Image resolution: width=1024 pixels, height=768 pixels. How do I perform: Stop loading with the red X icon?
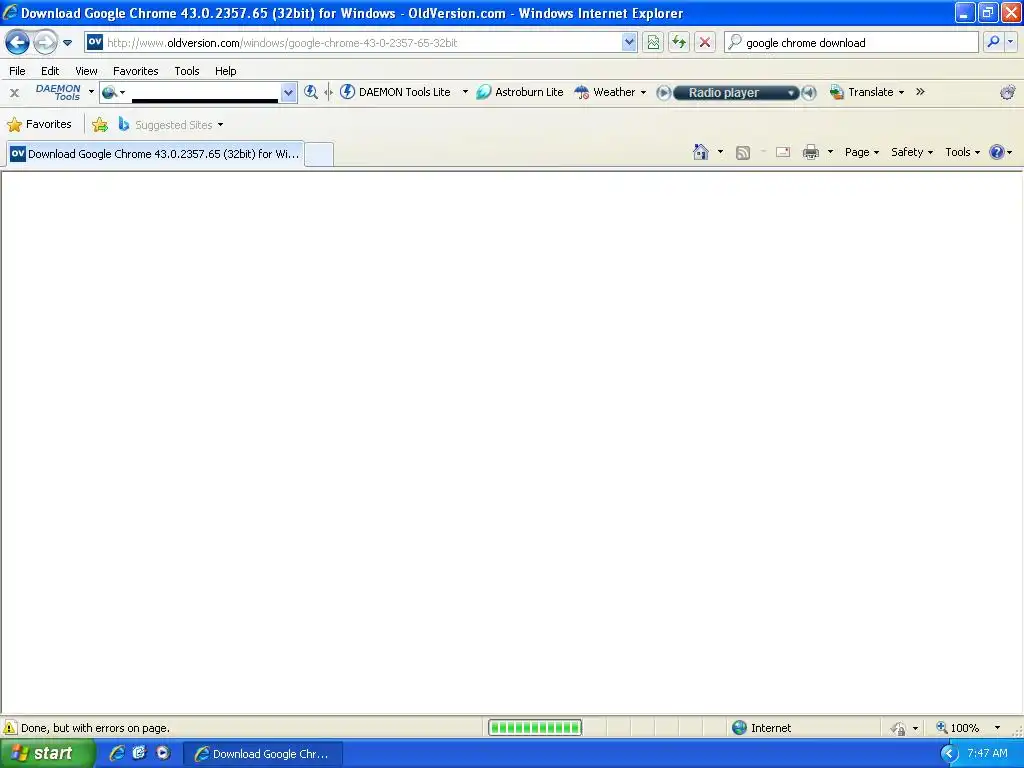coord(705,42)
